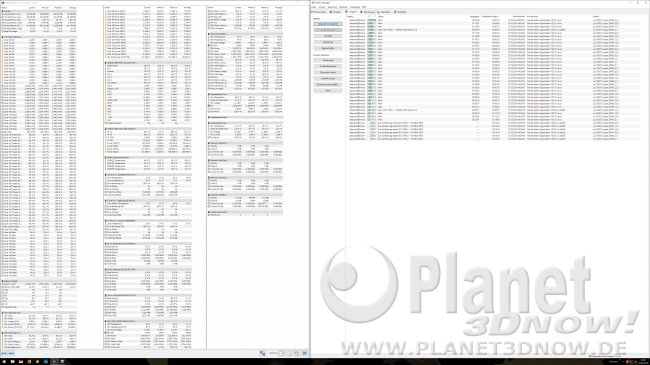Click the clock icon in HWiNFO footer
The width and height of the screenshot is (650, 365).
tap(281, 353)
